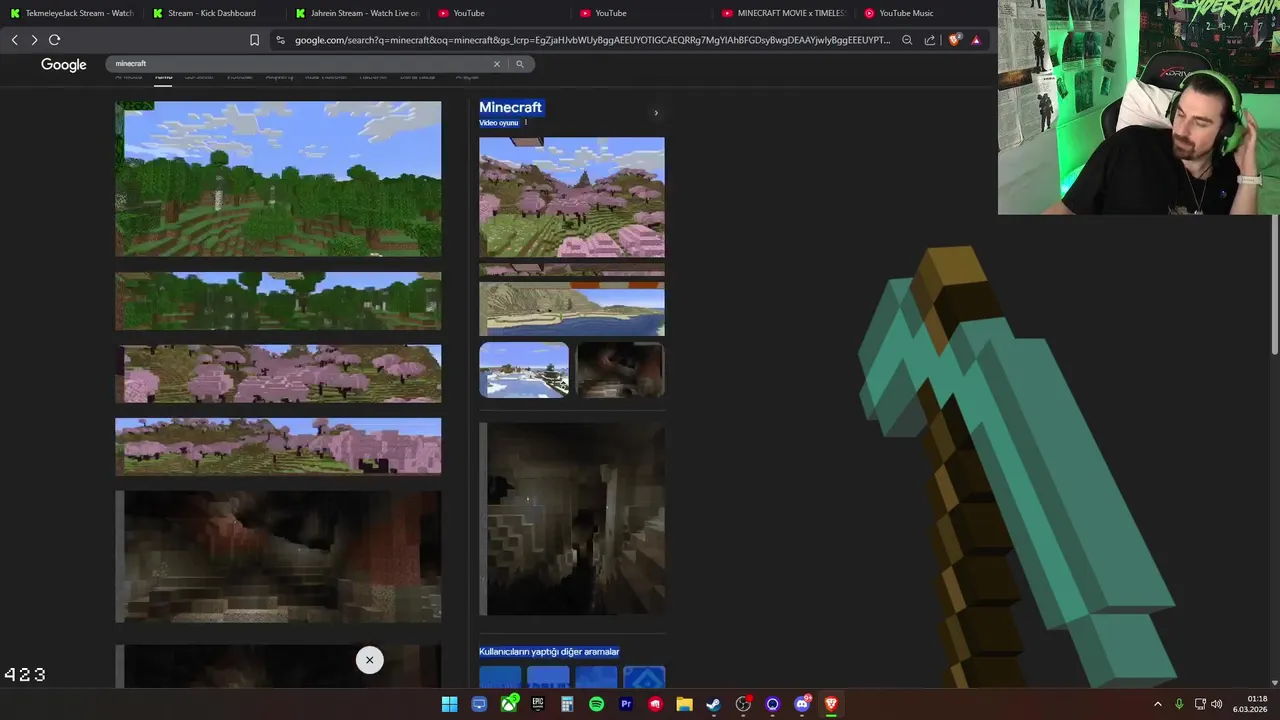This screenshot has height=720, width=1280.
Task: Open File Explorer from taskbar
Action: [684, 704]
